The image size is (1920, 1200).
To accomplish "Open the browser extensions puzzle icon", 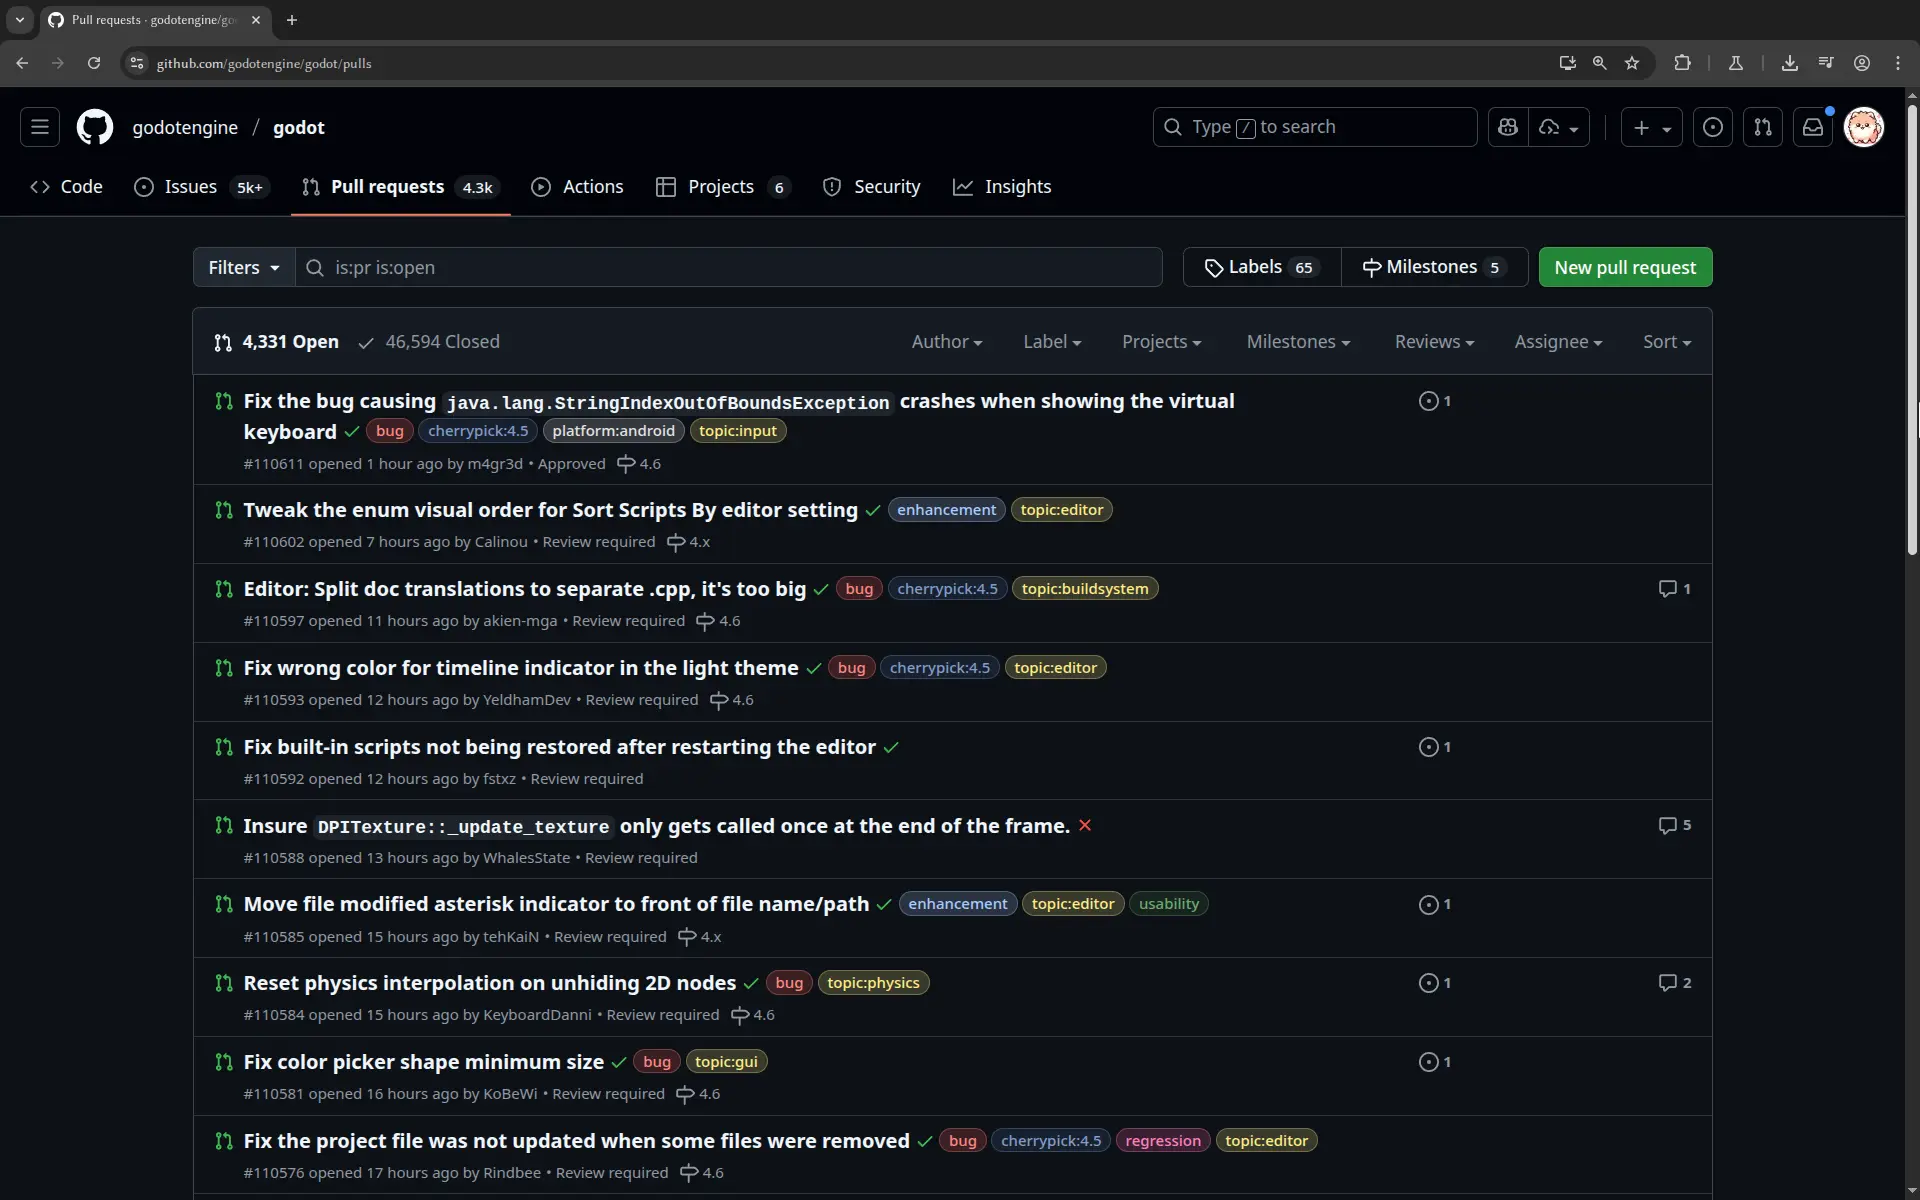I will (x=1683, y=63).
